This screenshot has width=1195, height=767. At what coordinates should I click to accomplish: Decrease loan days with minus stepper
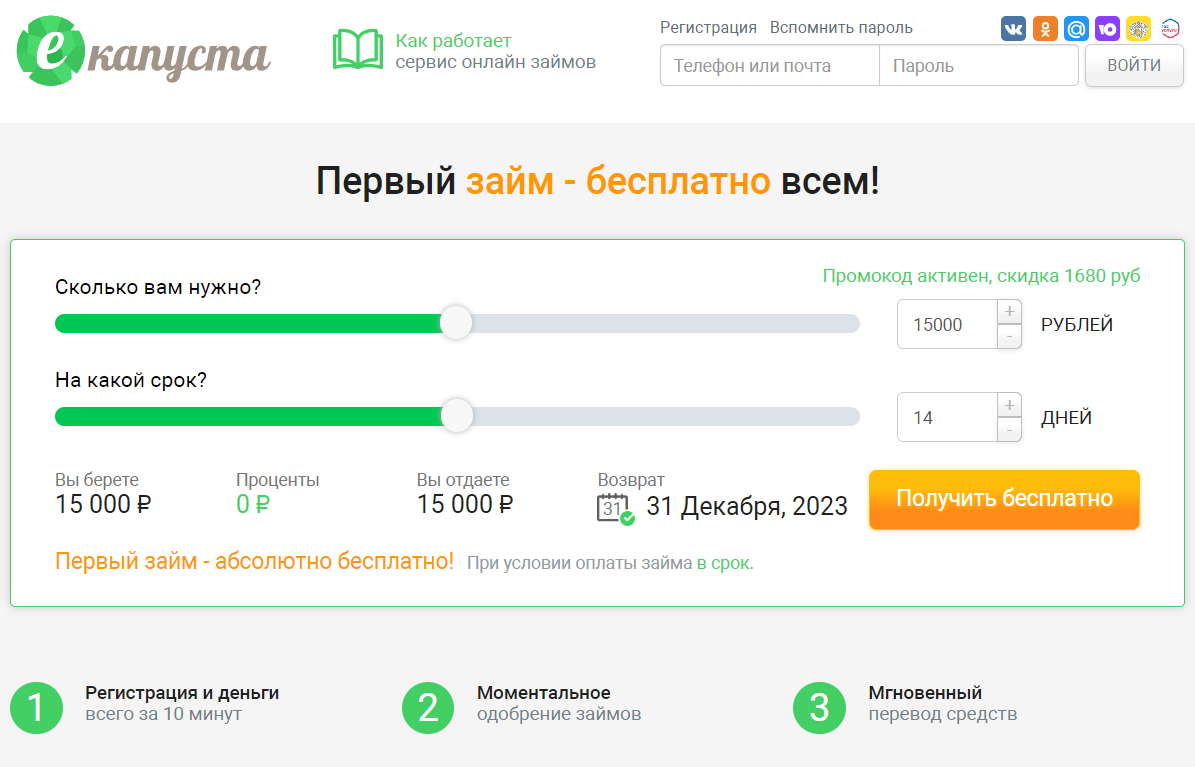click(1009, 429)
